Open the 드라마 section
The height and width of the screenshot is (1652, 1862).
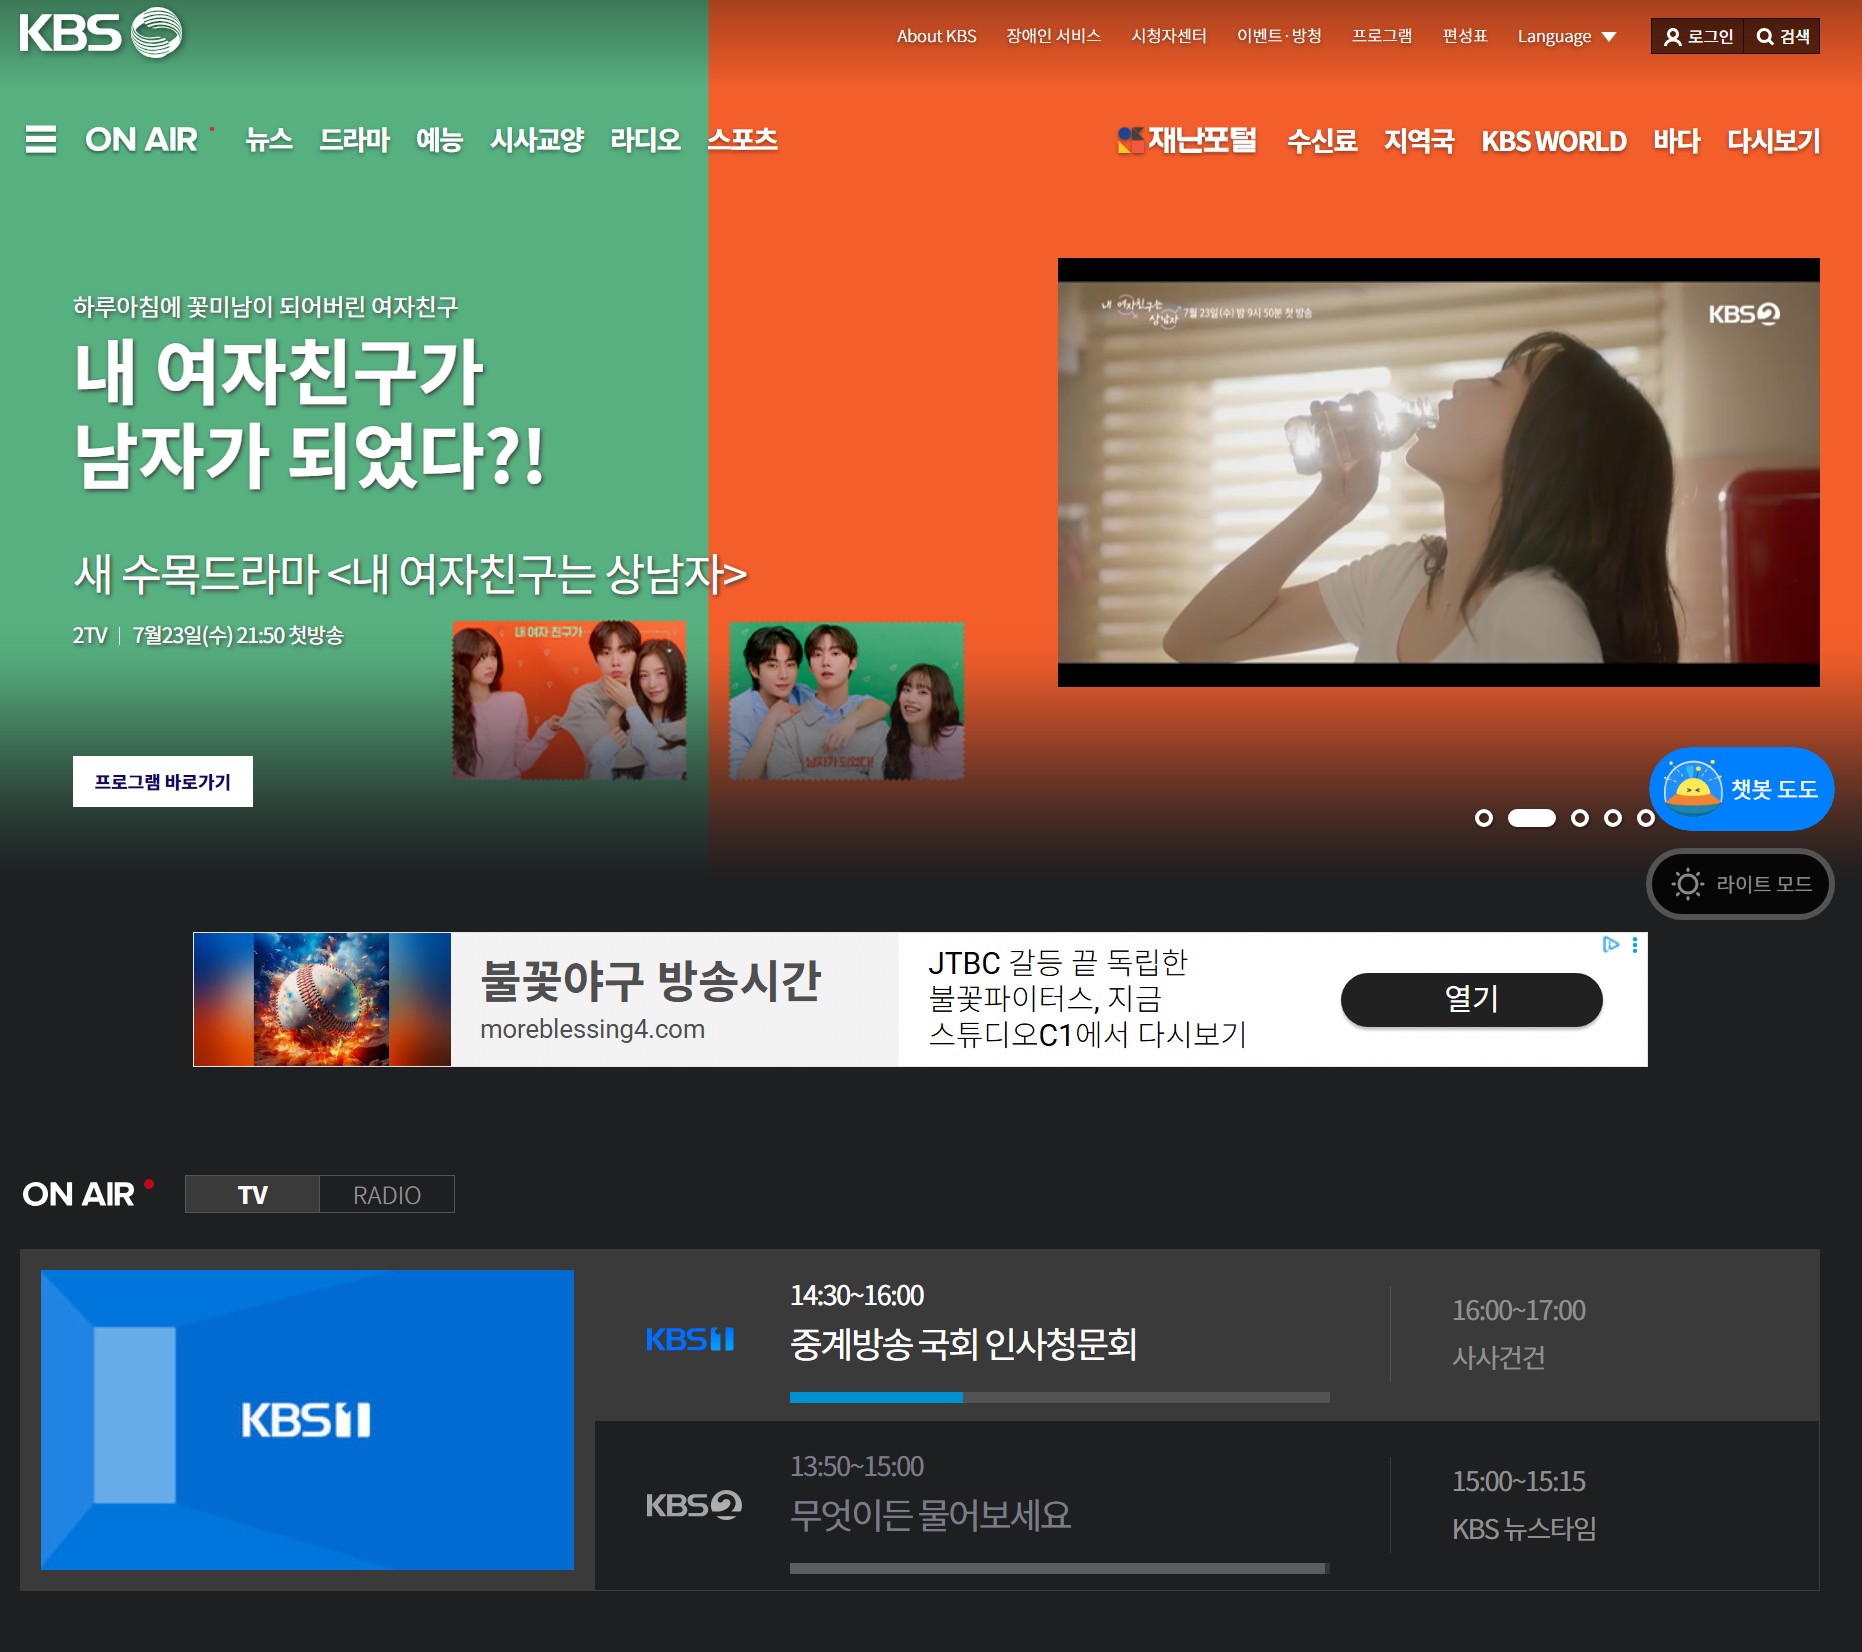(x=353, y=140)
